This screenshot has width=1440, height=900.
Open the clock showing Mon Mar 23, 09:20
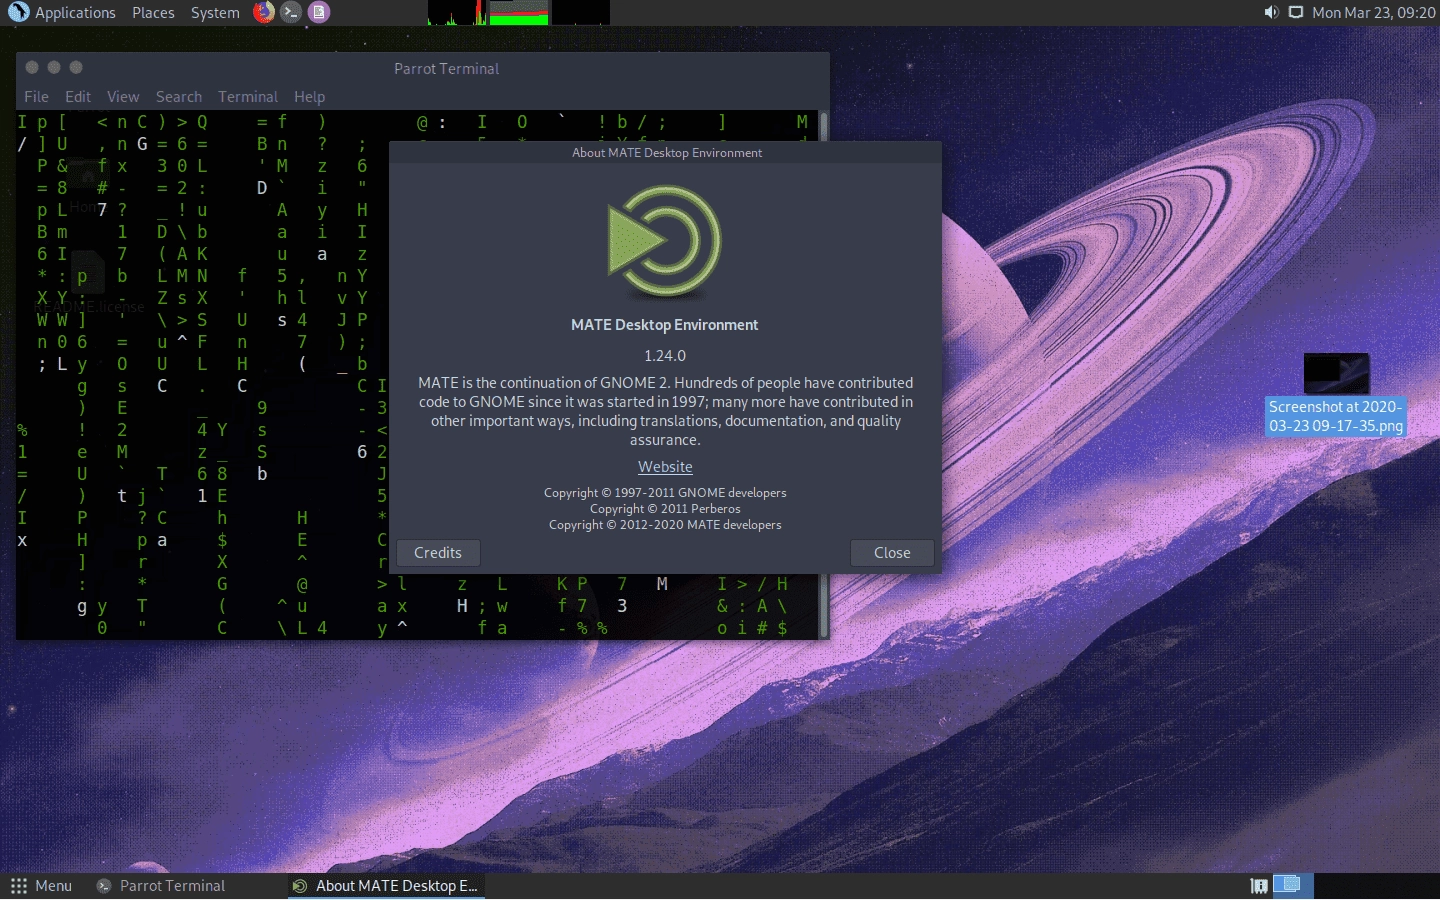click(x=1373, y=13)
